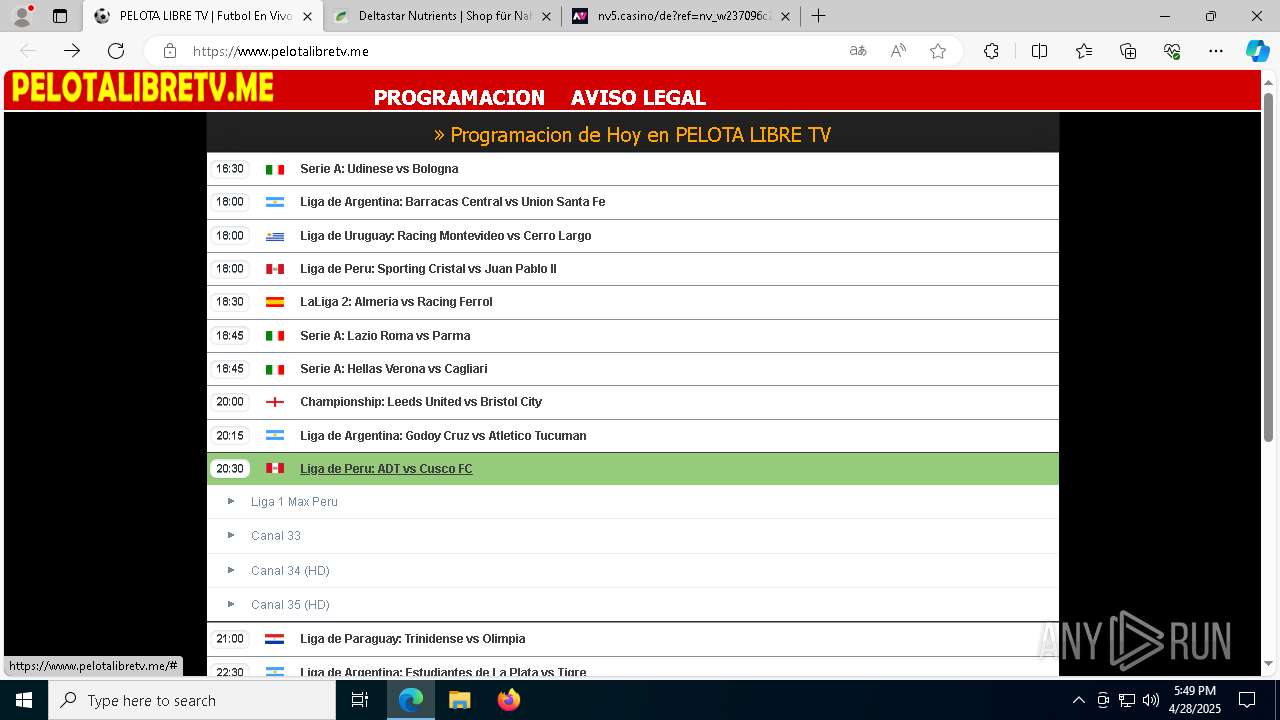This screenshot has height=720, width=1280.
Task: Open the AVISO LEGAL menu item
Action: click(x=638, y=97)
